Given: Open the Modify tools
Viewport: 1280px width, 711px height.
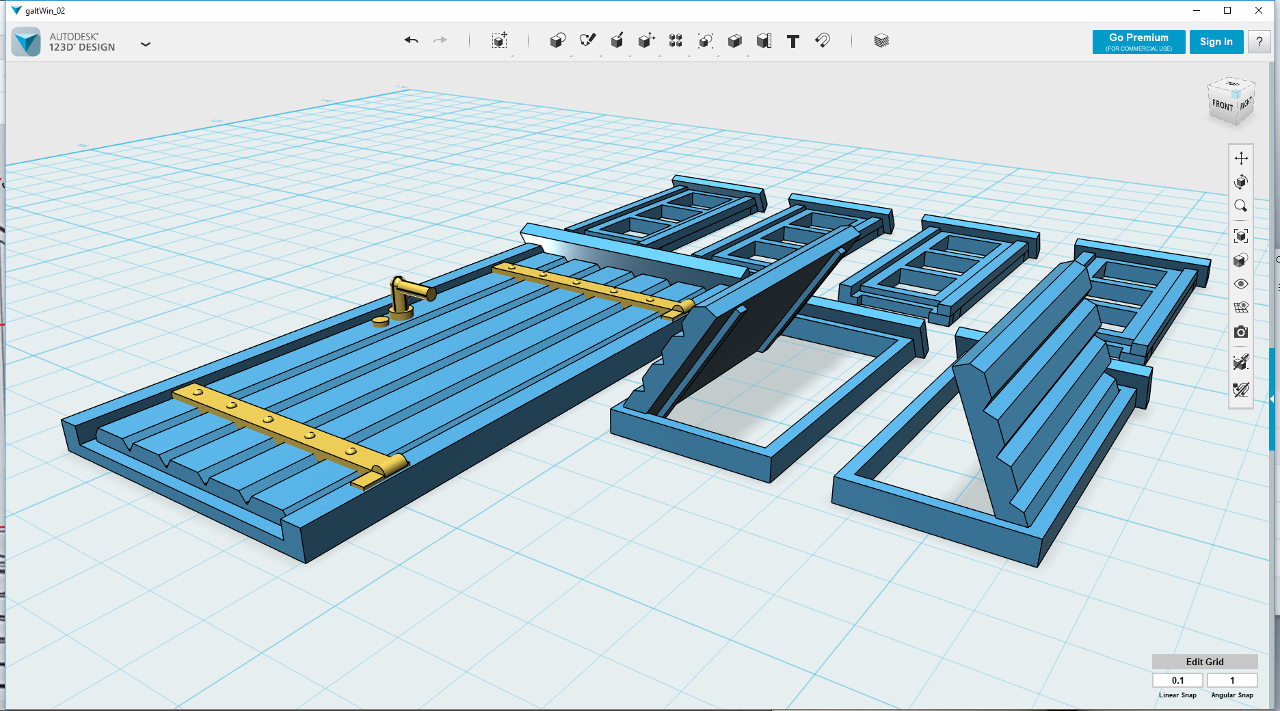Looking at the screenshot, I should click(x=646, y=41).
